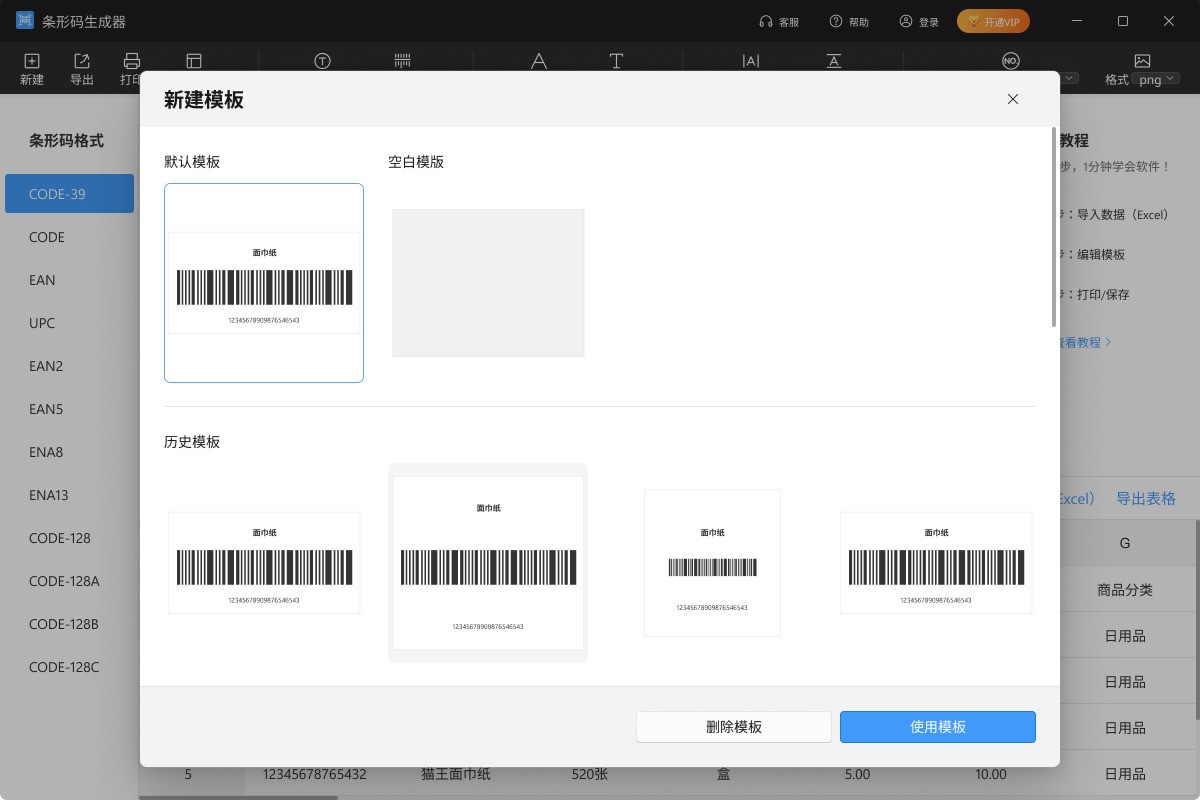Click the 看教程 tutorial link
Image resolution: width=1200 pixels, height=800 pixels.
(x=1085, y=342)
